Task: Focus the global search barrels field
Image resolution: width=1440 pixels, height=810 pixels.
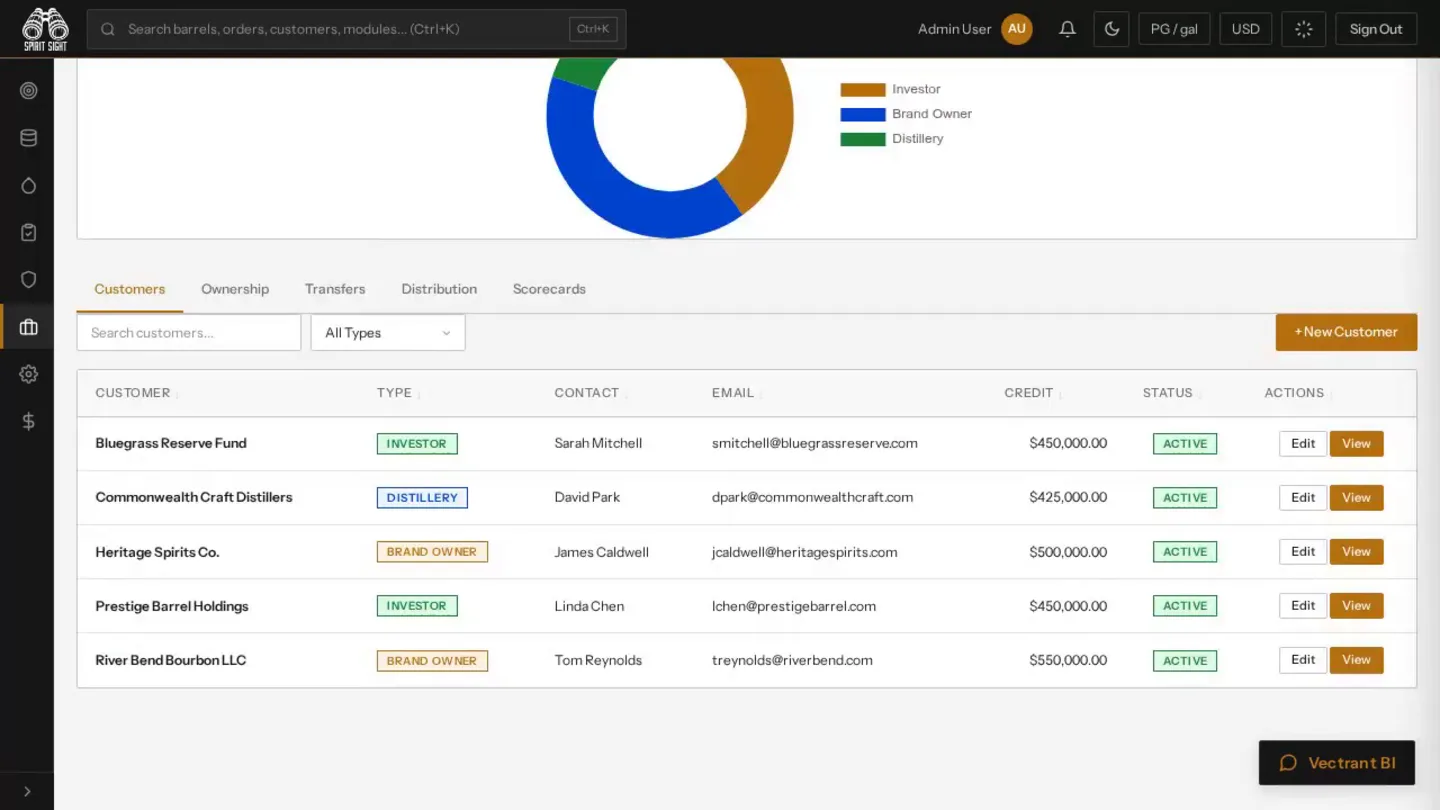Action: 356,29
